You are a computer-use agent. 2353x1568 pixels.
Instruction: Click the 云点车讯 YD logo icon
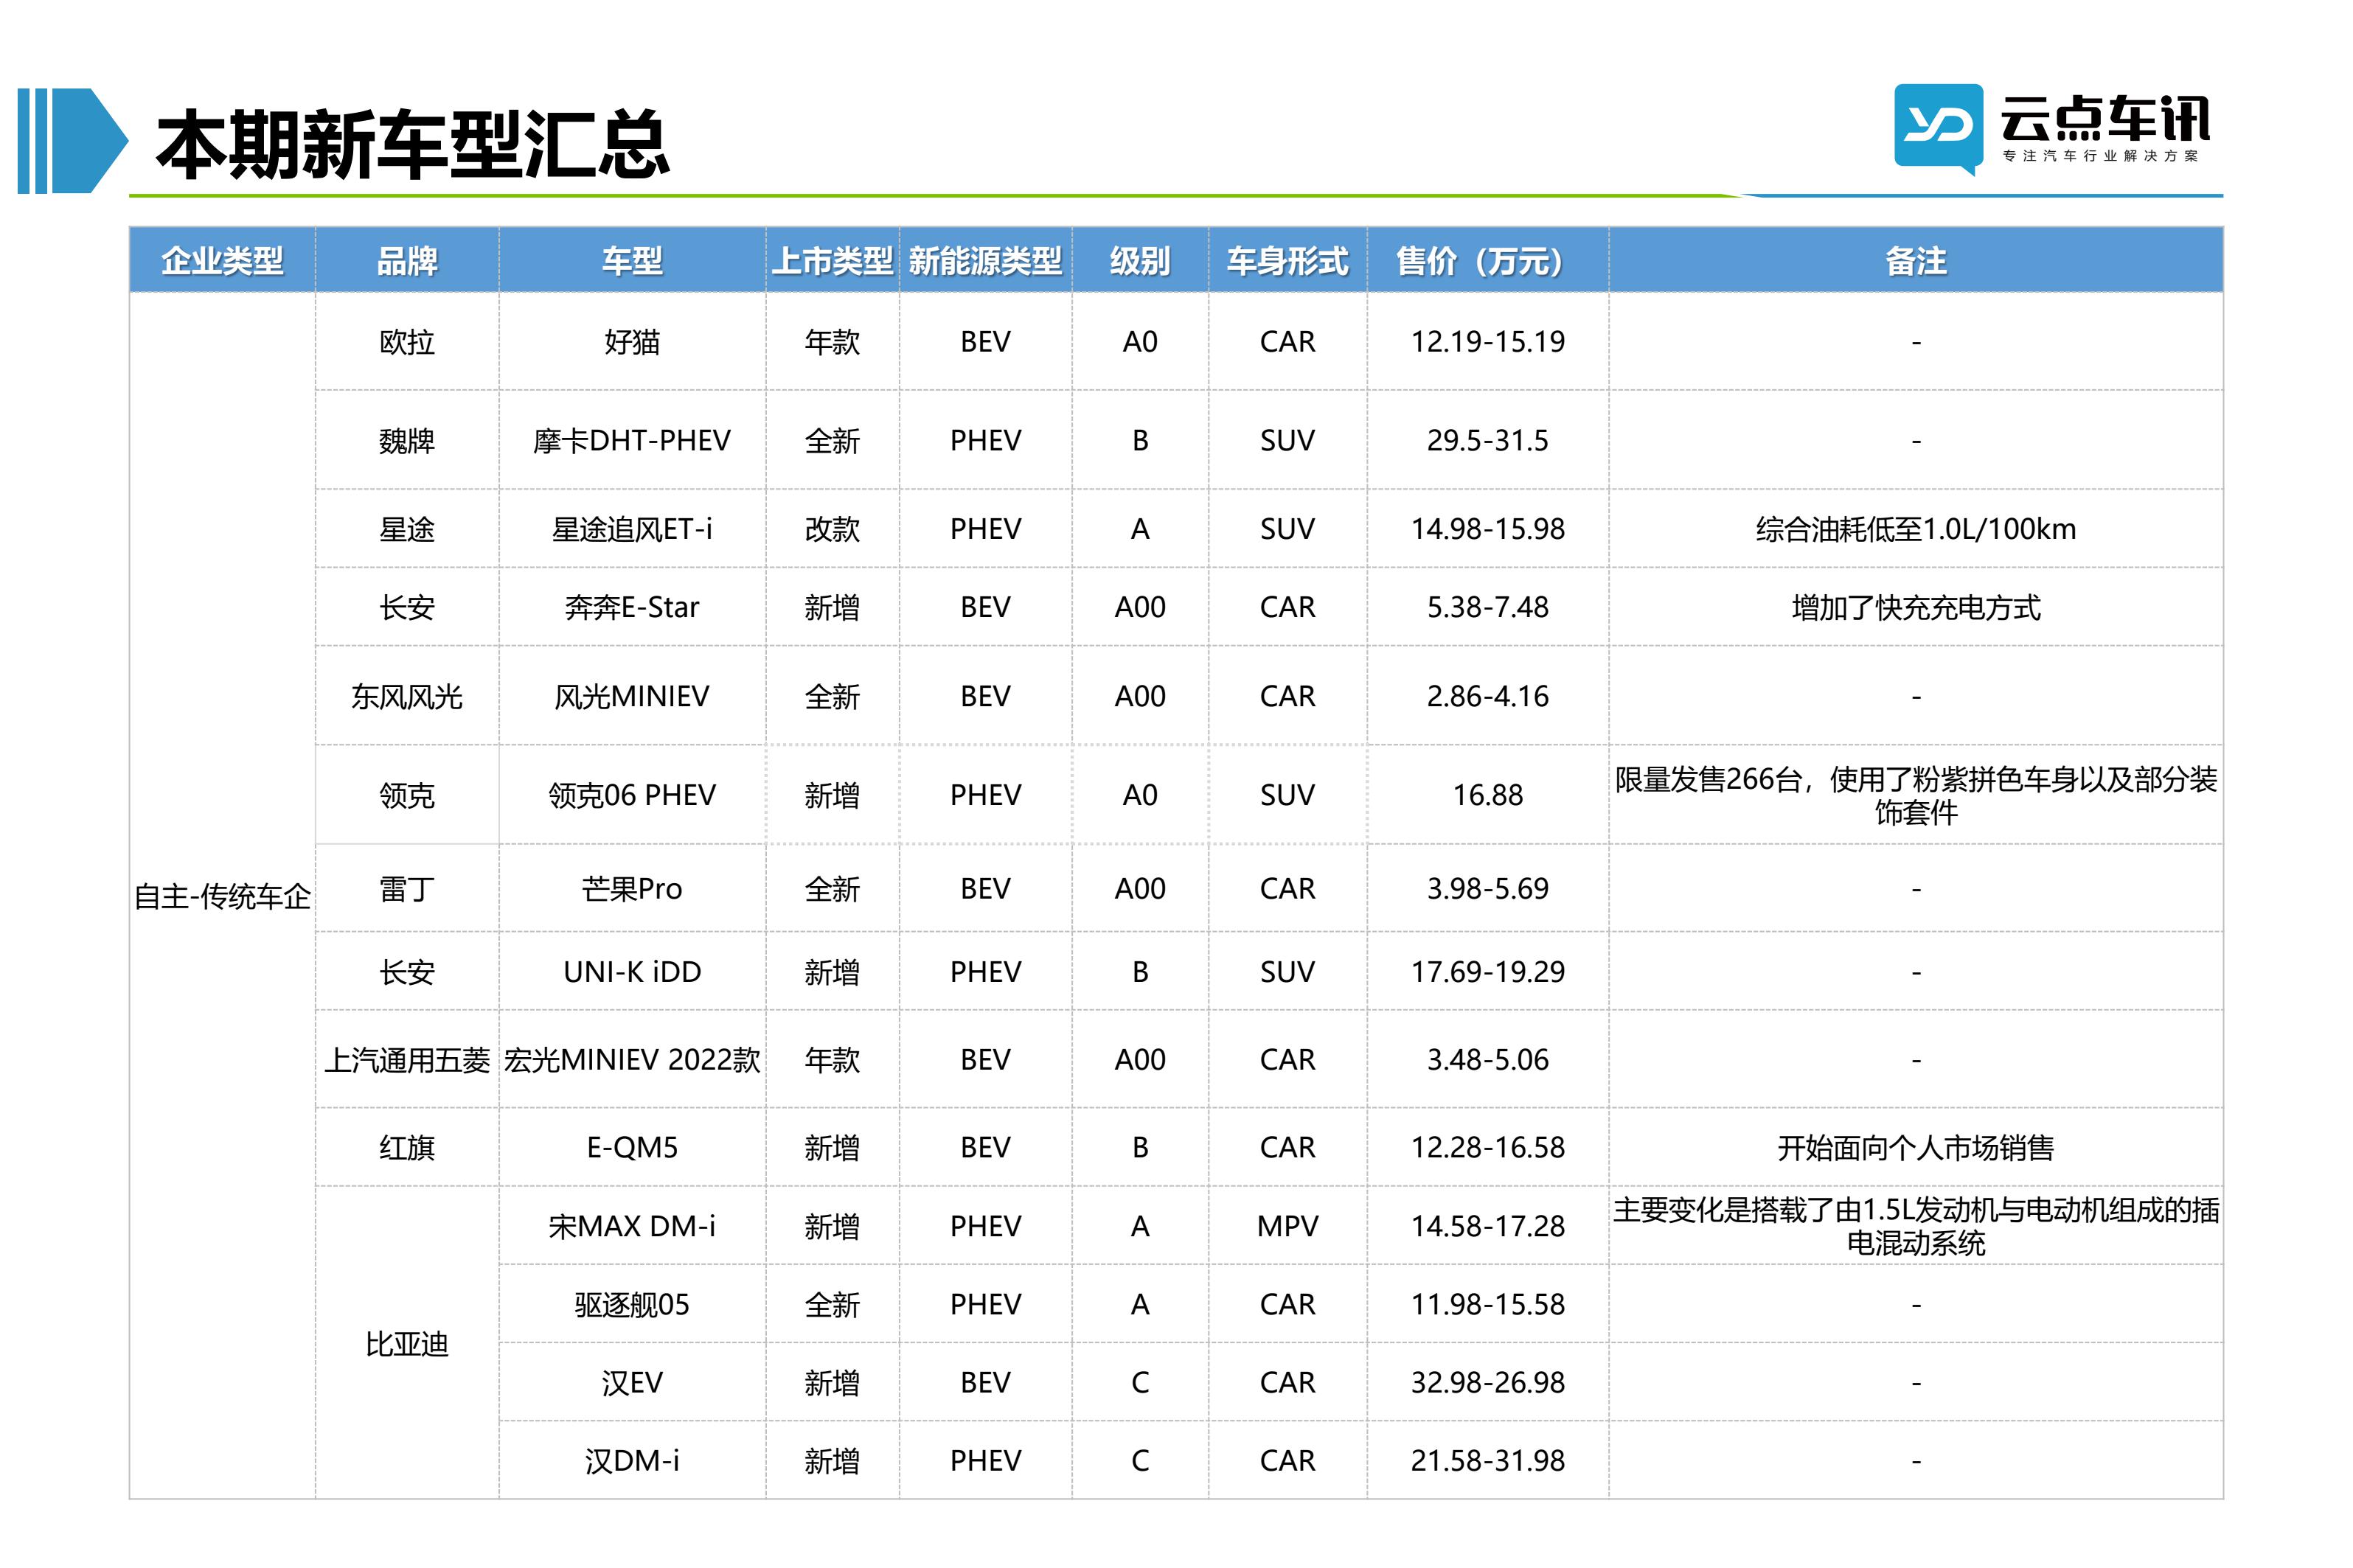1938,129
